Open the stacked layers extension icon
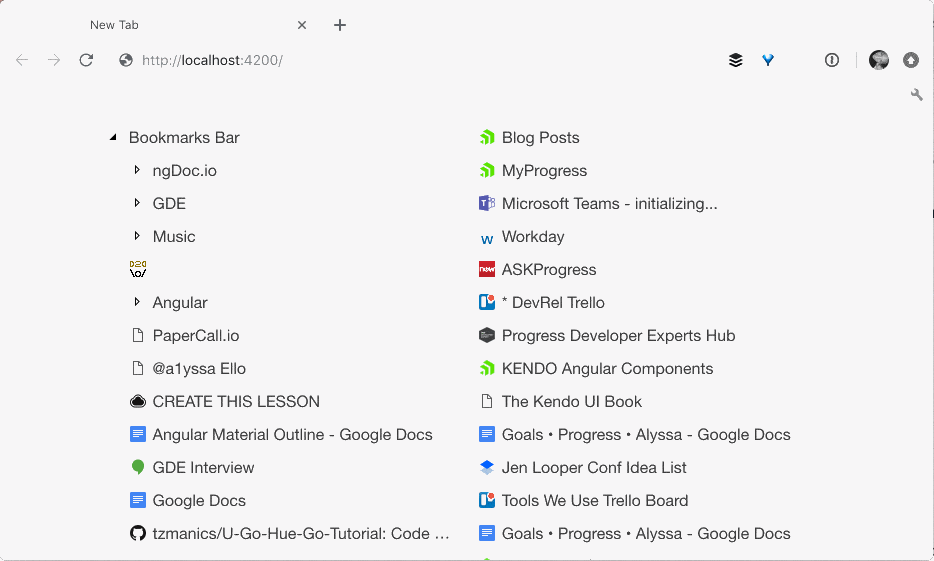The width and height of the screenshot is (934, 561). click(736, 60)
